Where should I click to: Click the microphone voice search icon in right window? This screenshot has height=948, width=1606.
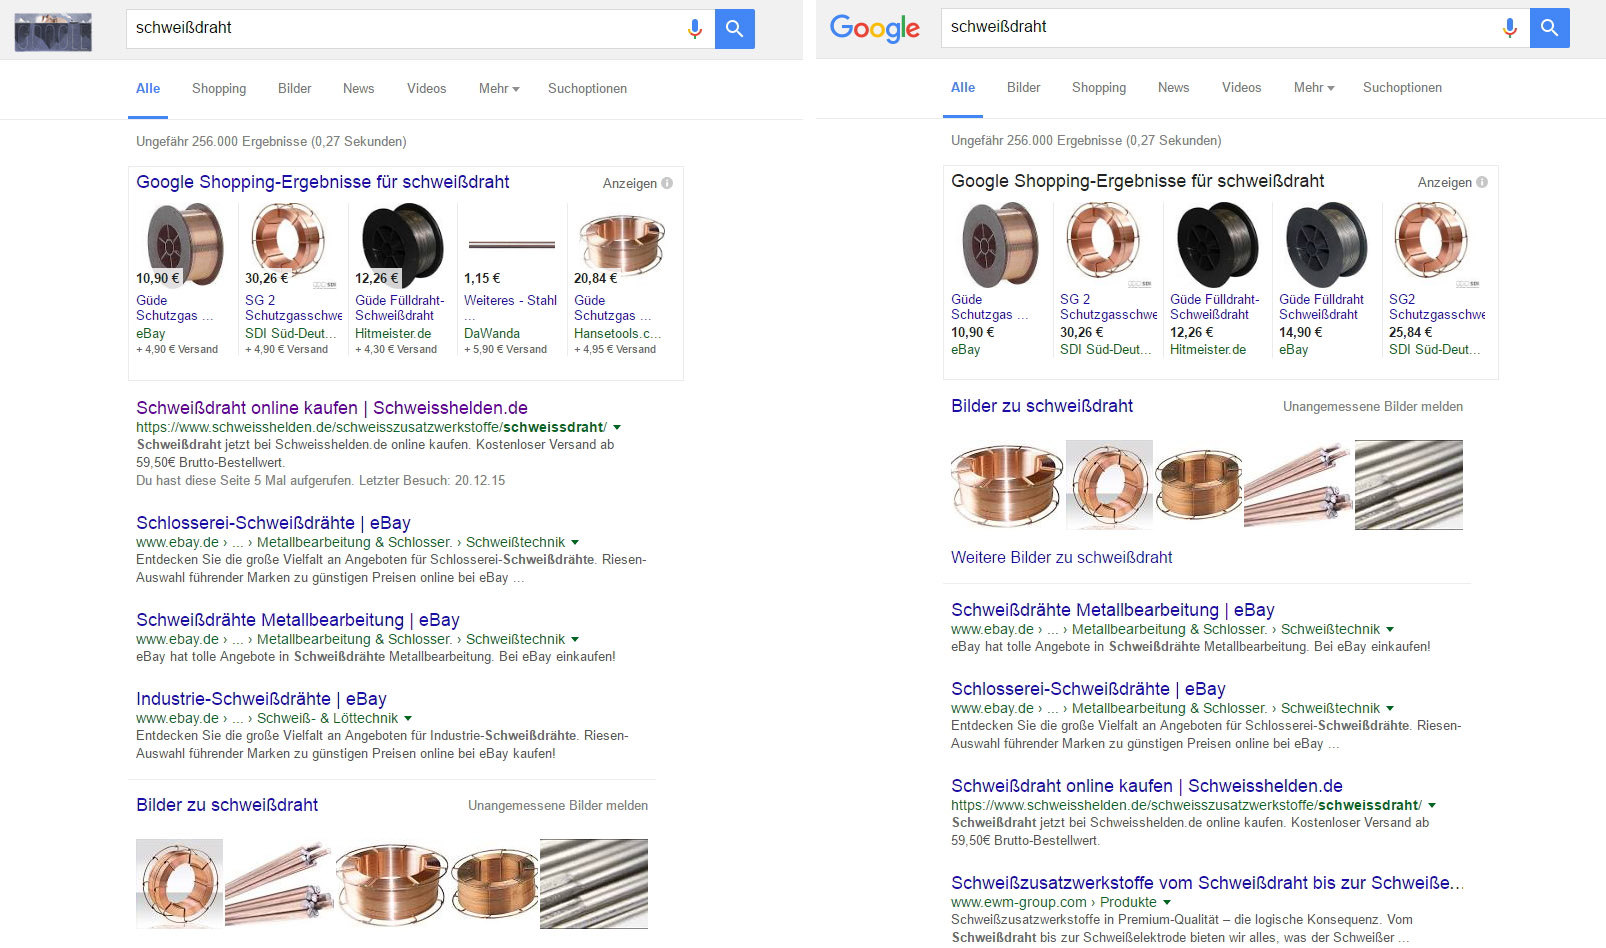tap(1510, 28)
